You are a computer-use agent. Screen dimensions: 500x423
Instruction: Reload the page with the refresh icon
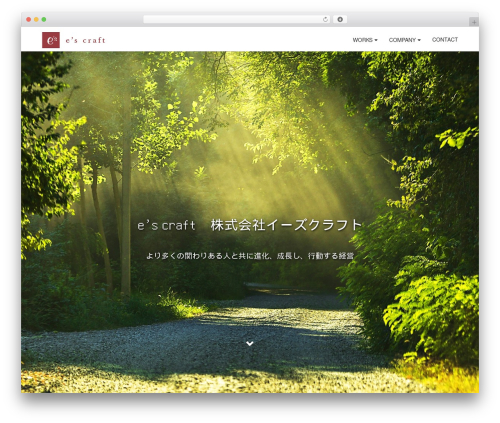(325, 19)
